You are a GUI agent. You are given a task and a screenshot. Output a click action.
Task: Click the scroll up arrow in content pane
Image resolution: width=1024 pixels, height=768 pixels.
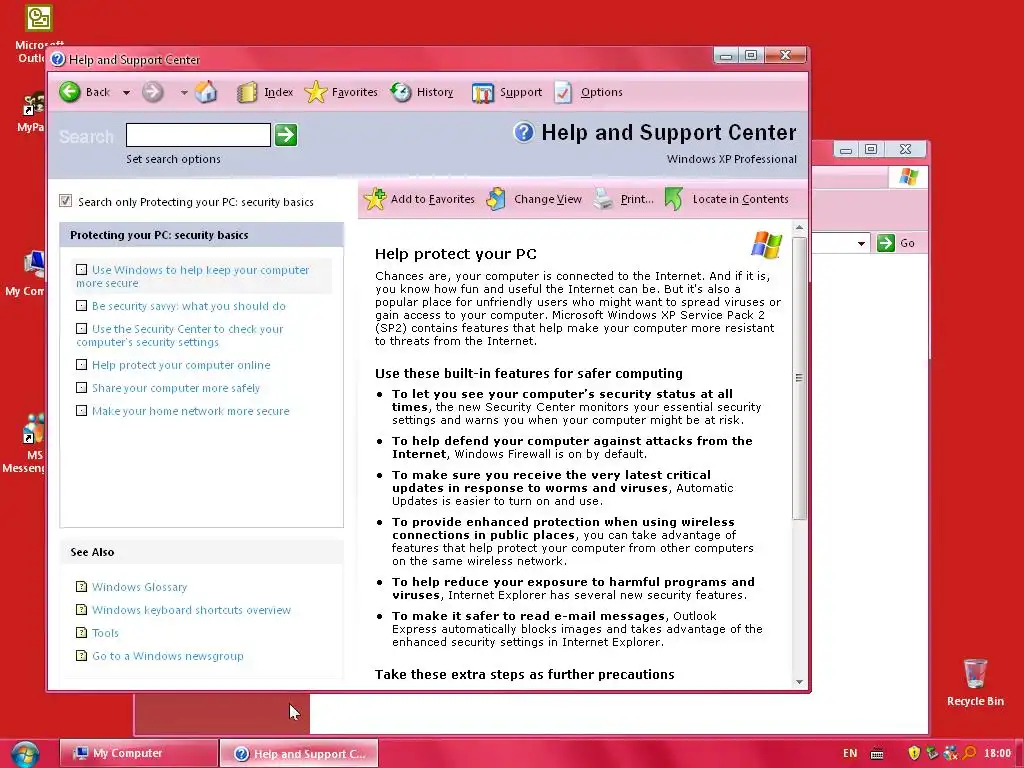[799, 228]
